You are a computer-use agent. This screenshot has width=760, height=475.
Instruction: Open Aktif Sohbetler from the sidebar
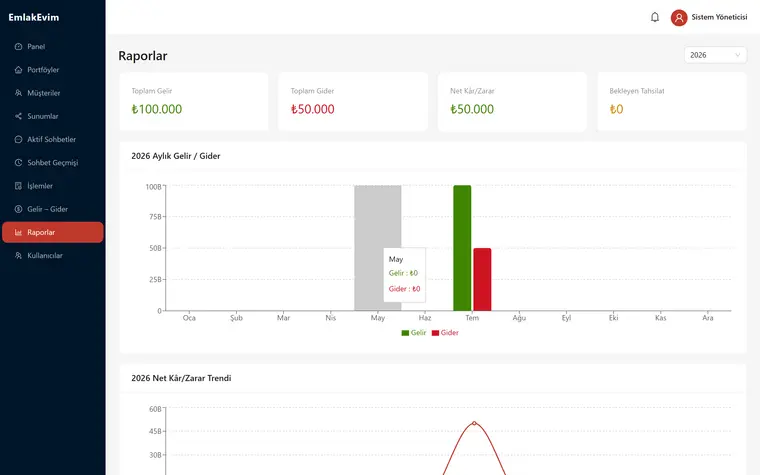(53, 139)
